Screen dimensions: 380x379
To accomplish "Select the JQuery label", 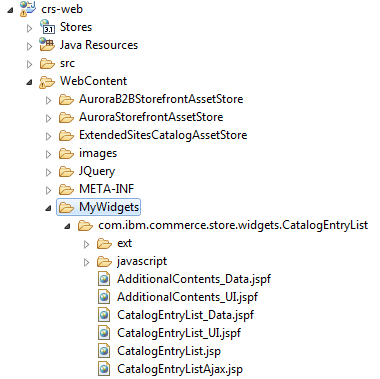I will tap(97, 171).
